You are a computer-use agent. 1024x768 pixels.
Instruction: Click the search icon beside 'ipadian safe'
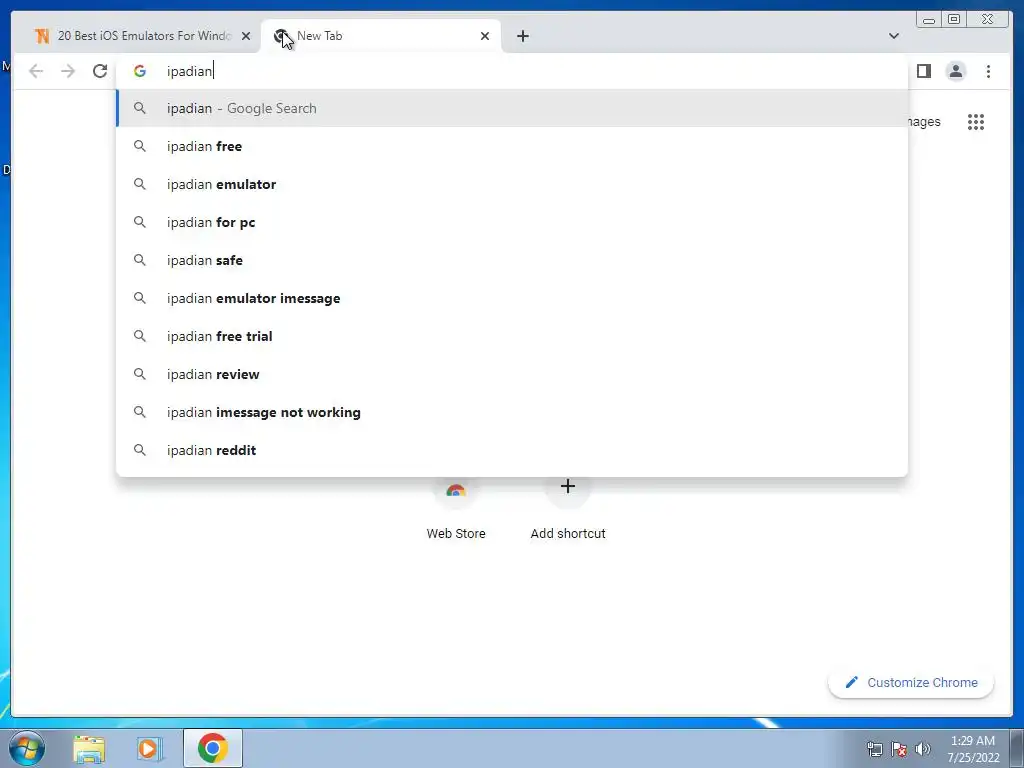[140, 260]
